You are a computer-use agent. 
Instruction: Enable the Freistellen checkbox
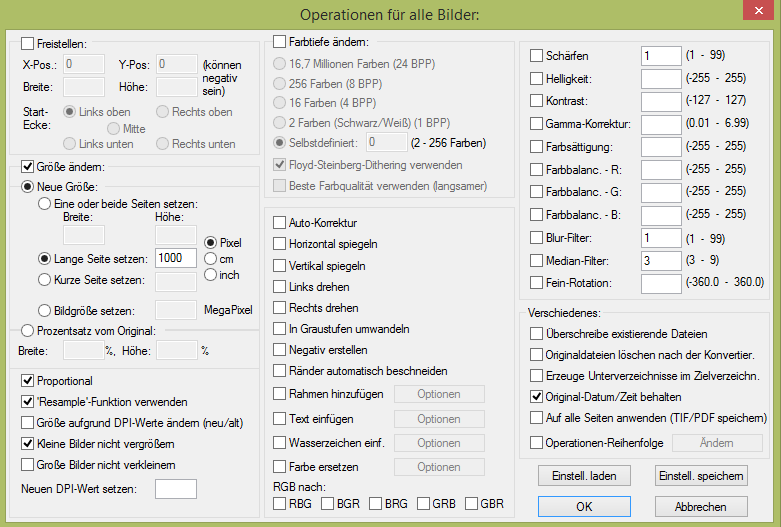point(28,44)
